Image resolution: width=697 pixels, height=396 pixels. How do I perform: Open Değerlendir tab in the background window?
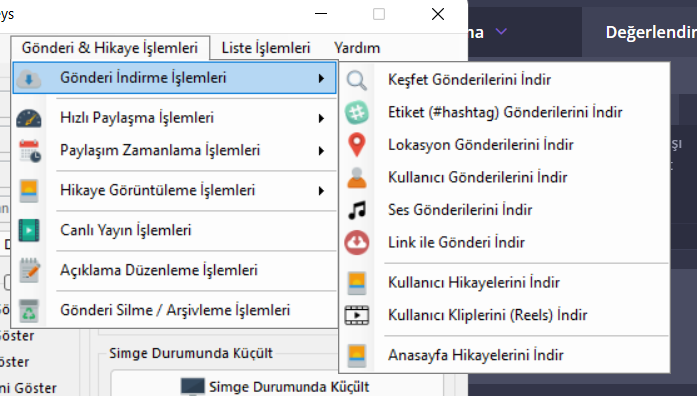(651, 32)
